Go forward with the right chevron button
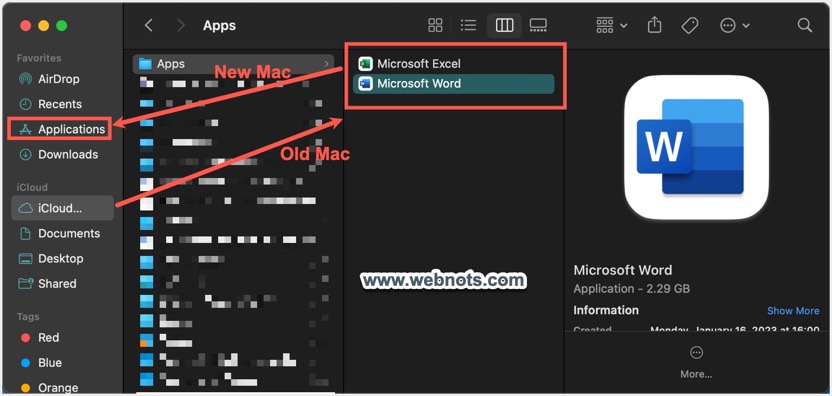832x396 pixels. [181, 25]
